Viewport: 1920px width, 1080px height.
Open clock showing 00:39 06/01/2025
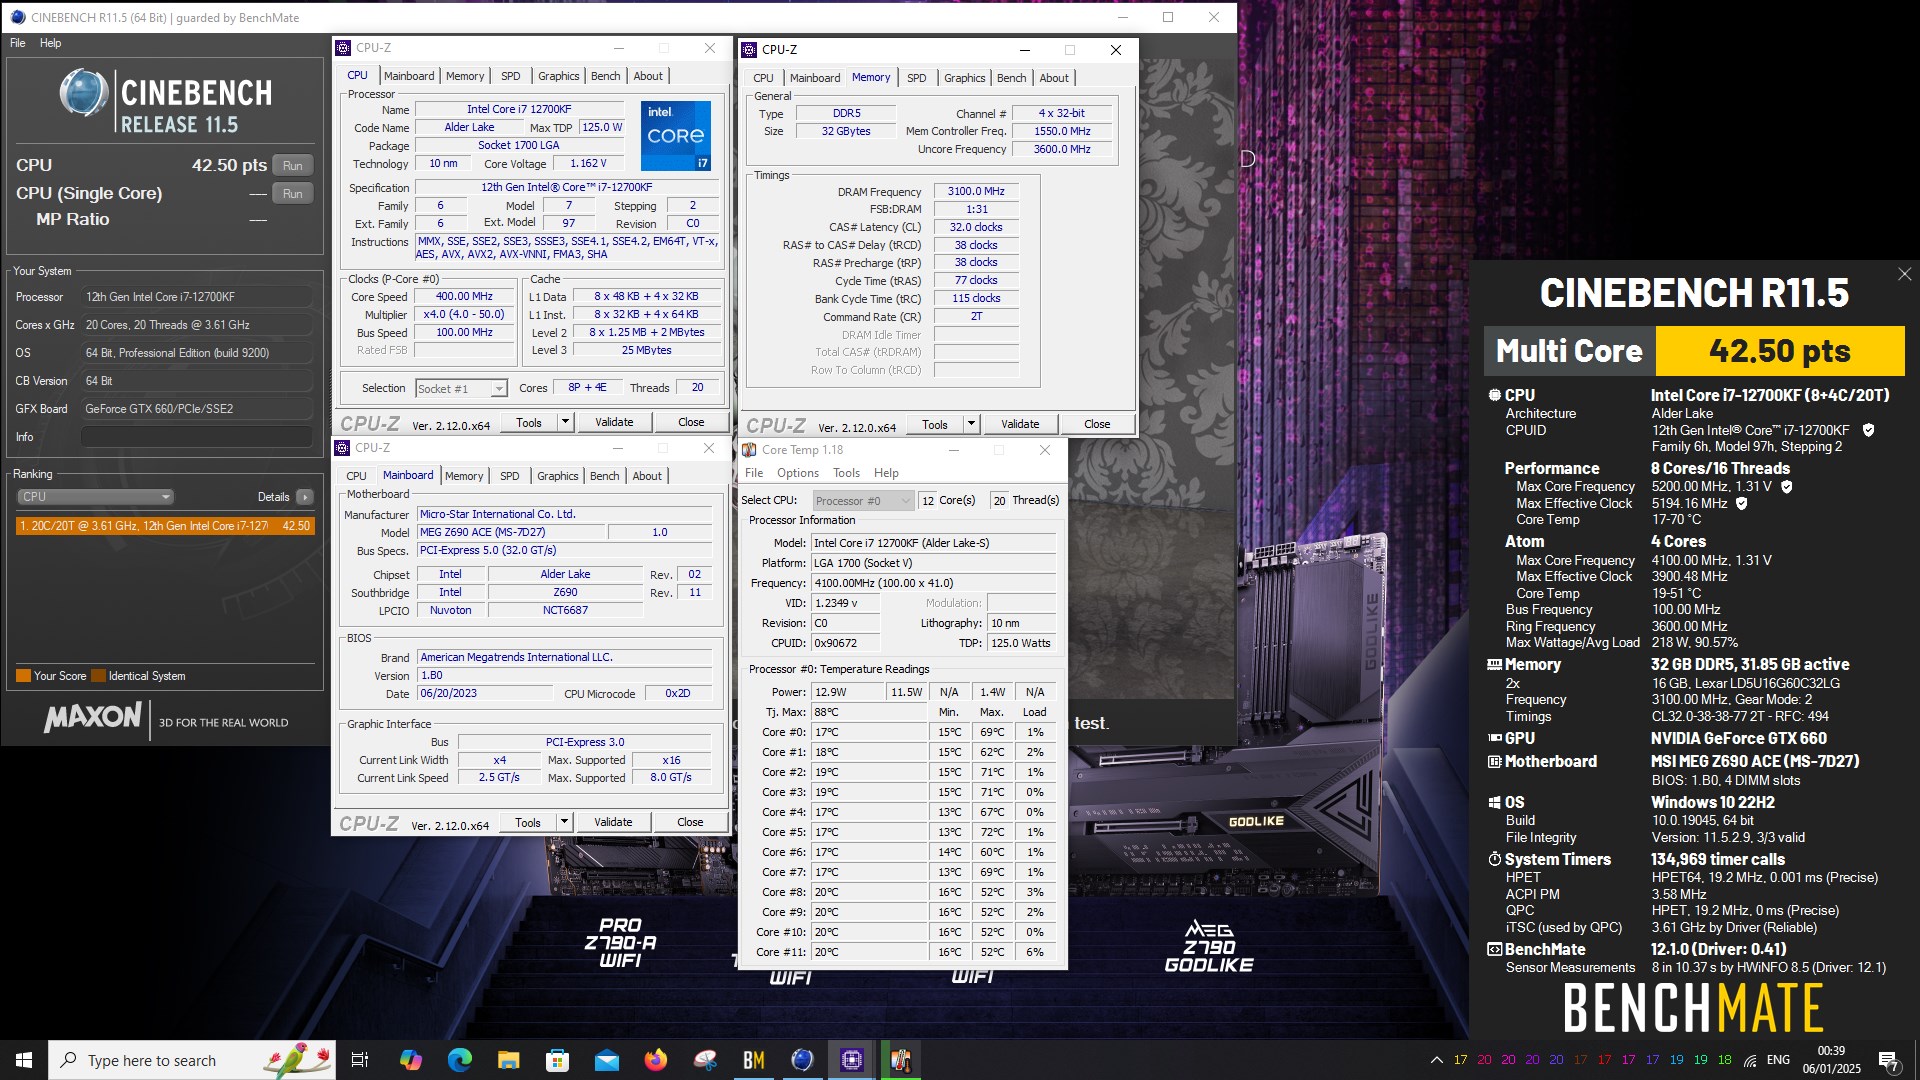(x=1831, y=1060)
